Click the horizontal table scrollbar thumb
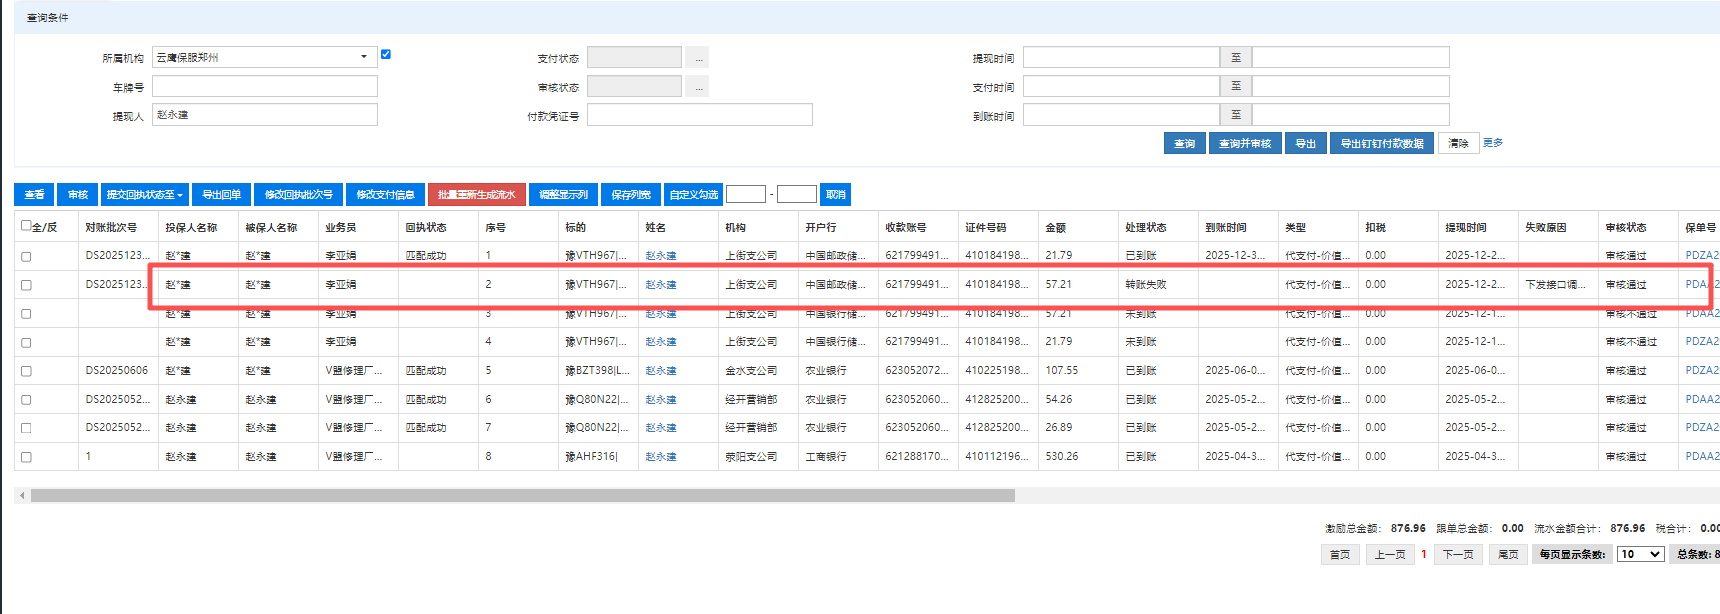 [x=522, y=496]
